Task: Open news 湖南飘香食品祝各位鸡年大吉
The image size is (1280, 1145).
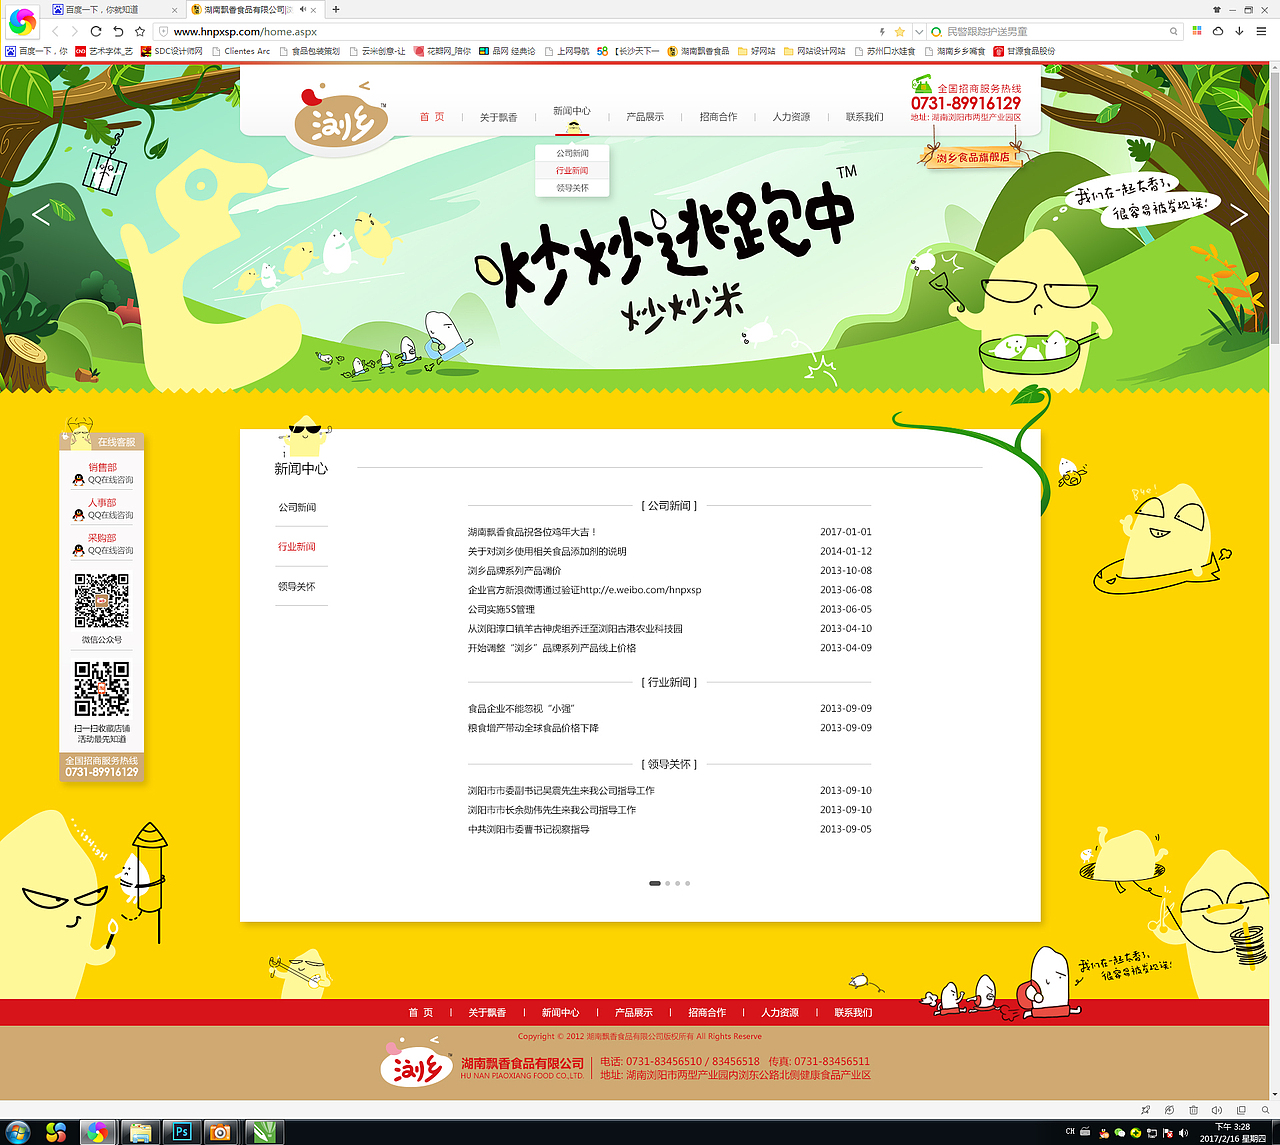Action: (532, 532)
